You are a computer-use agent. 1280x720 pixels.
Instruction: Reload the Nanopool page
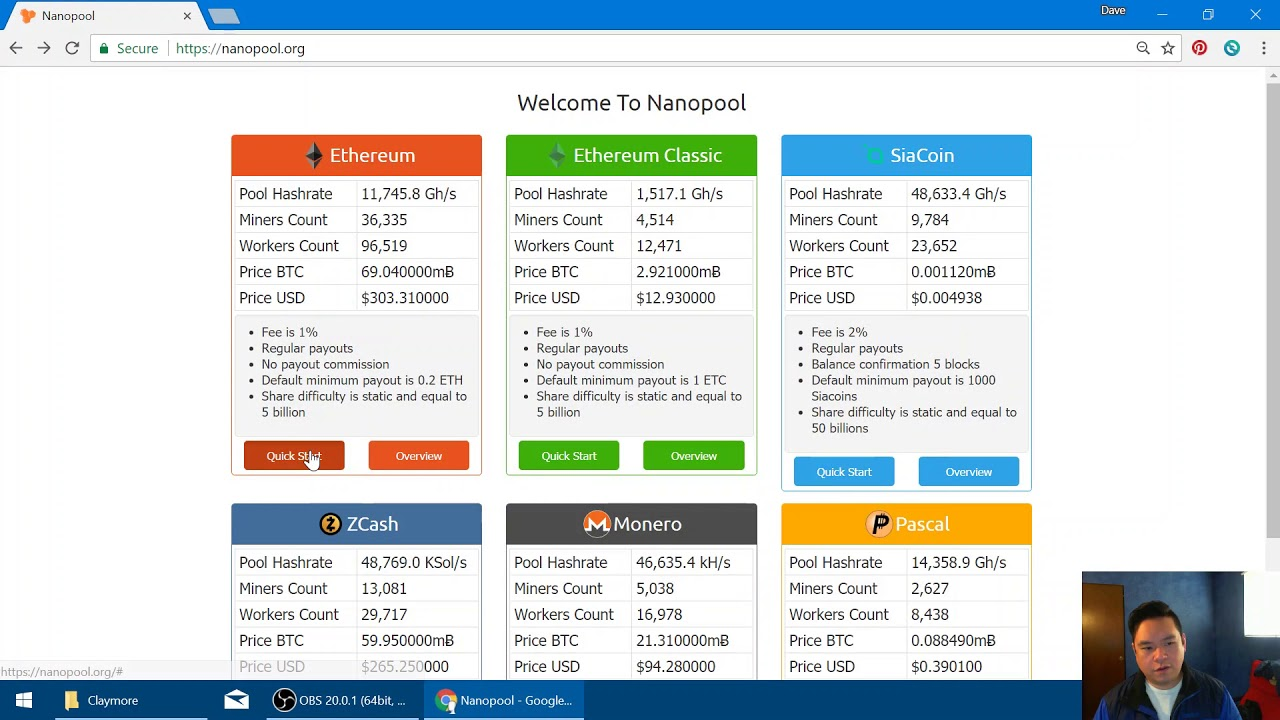point(72,48)
